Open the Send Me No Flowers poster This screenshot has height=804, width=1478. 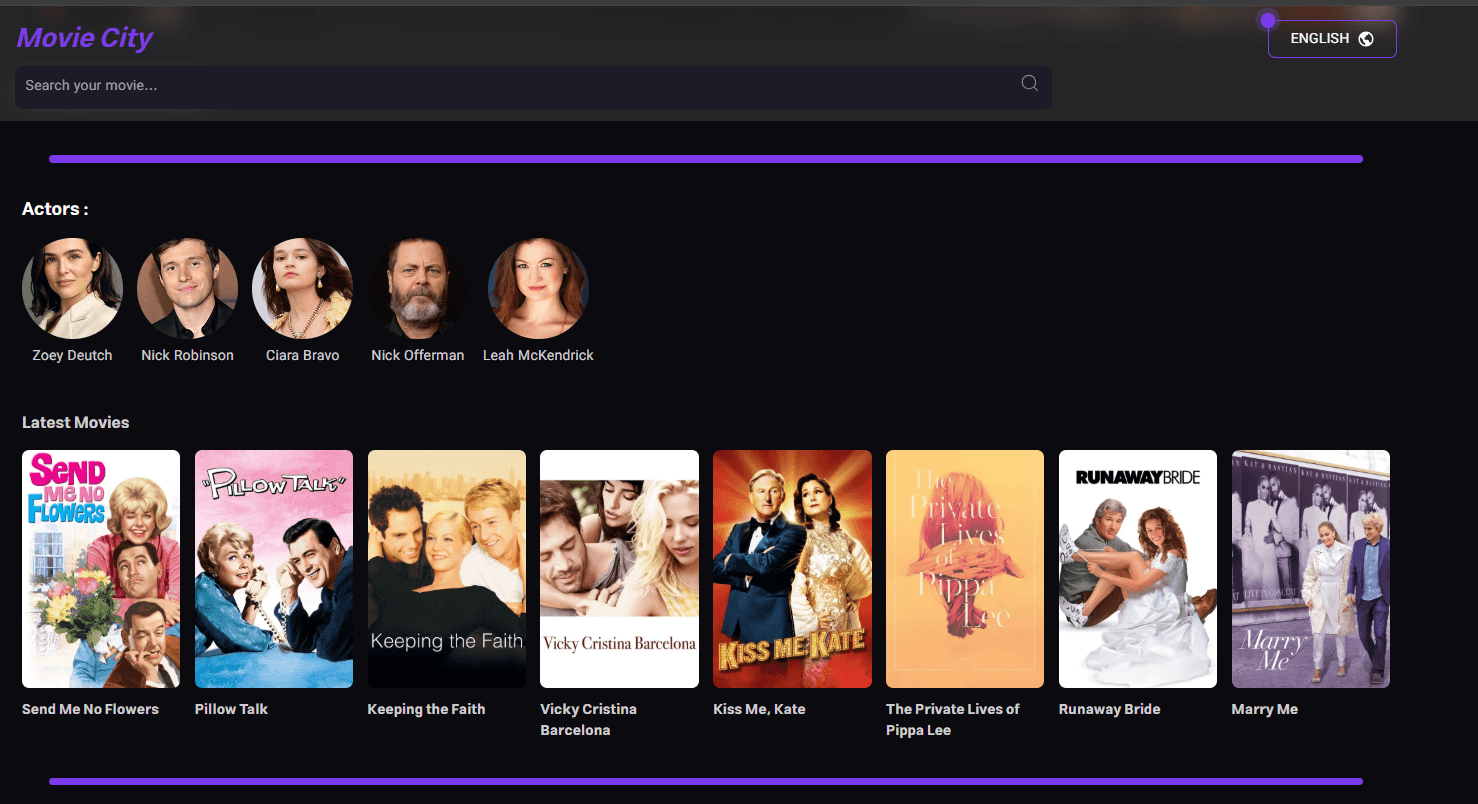coord(101,569)
